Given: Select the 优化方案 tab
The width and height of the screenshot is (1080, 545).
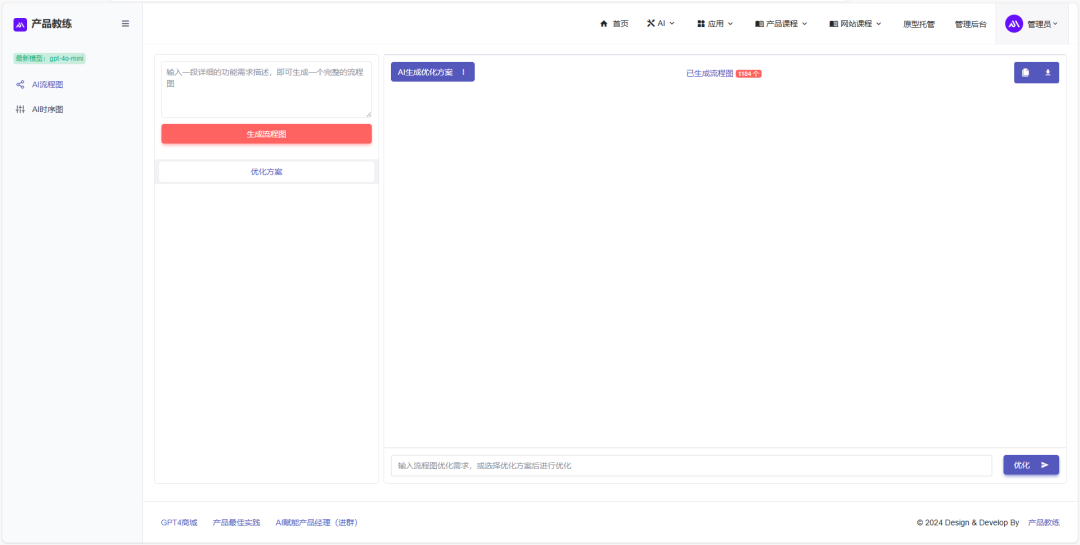Looking at the screenshot, I should (267, 172).
